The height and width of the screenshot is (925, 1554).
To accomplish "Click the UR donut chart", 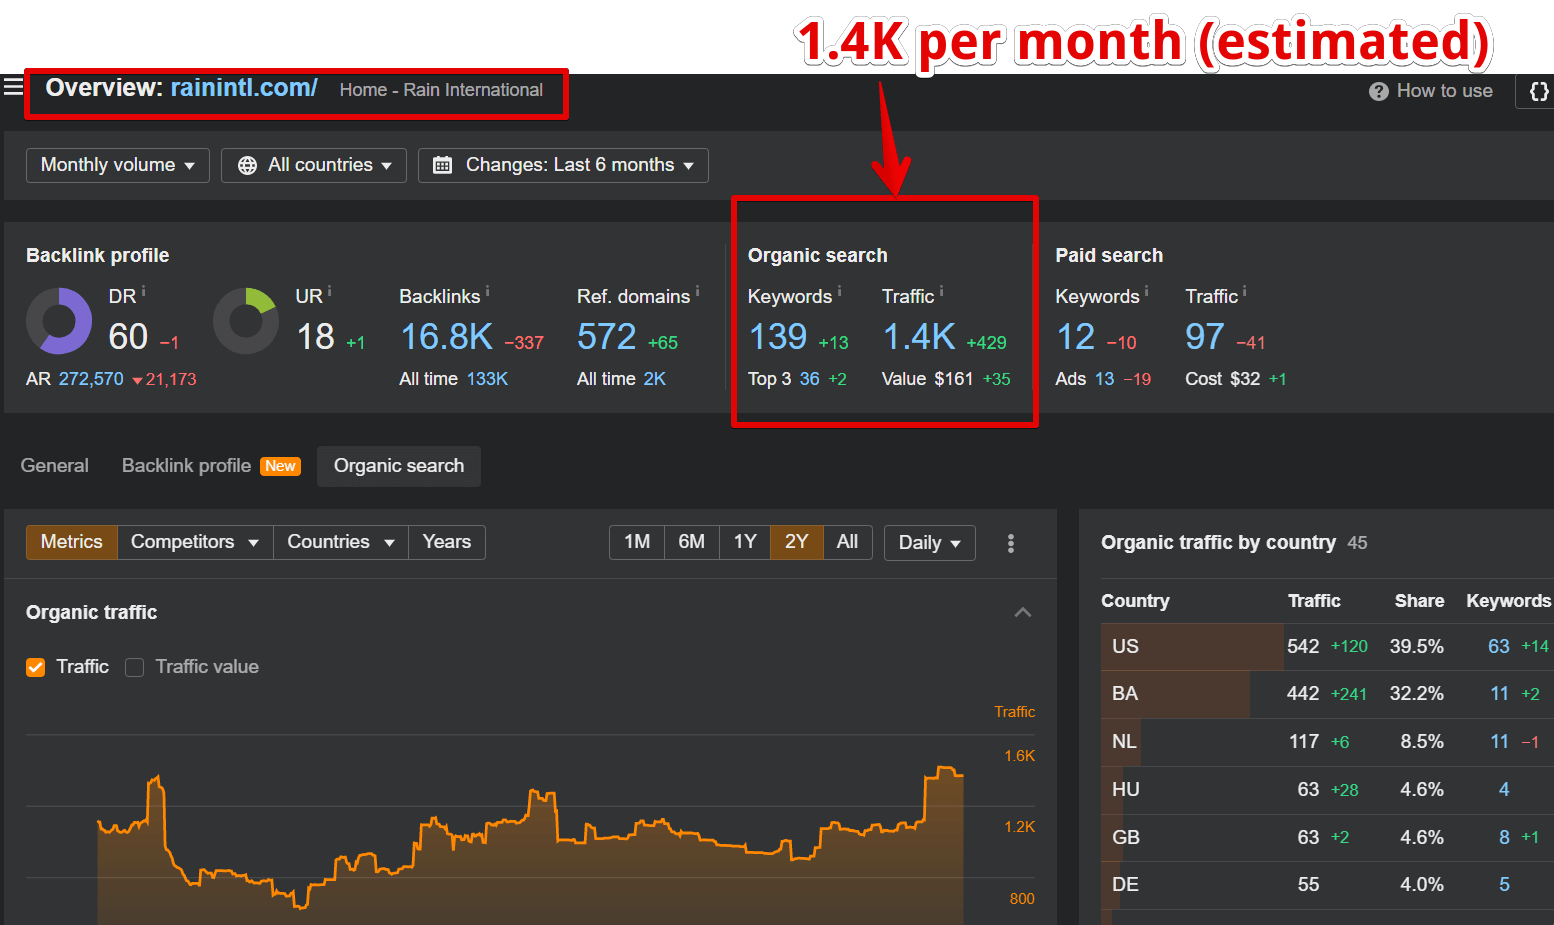I will point(246,321).
